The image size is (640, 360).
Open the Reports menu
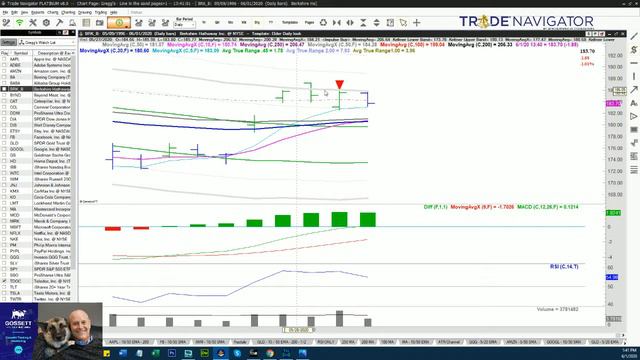click(38, 13)
